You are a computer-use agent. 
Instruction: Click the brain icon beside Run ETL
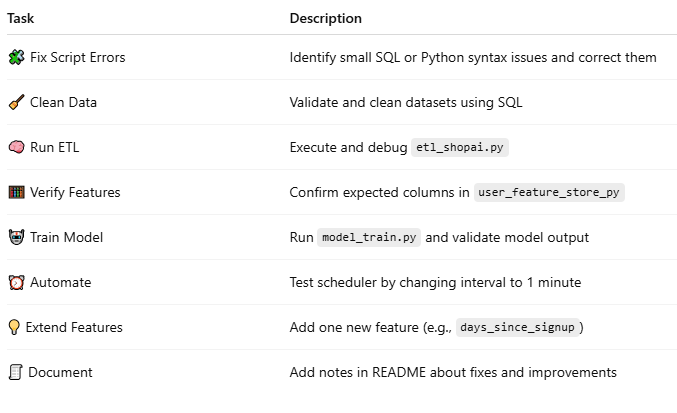pos(16,147)
